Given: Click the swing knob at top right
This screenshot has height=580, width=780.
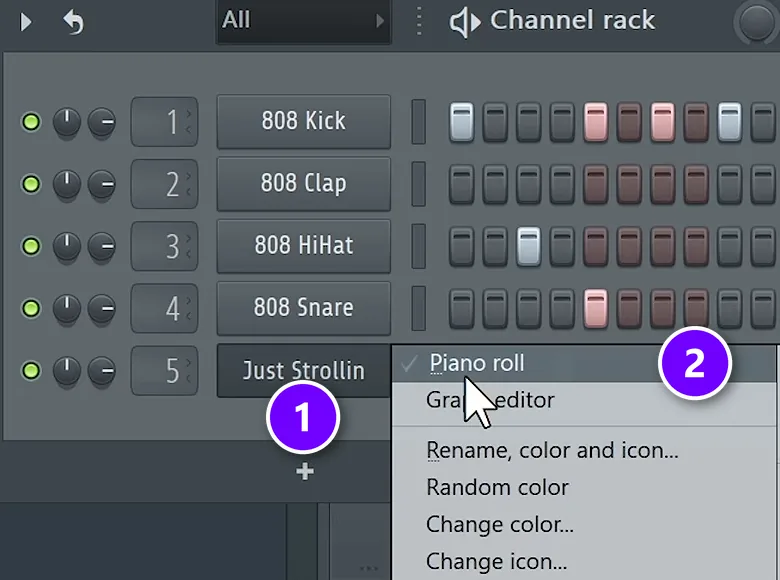Looking at the screenshot, I should pyautogui.click(x=756, y=21).
